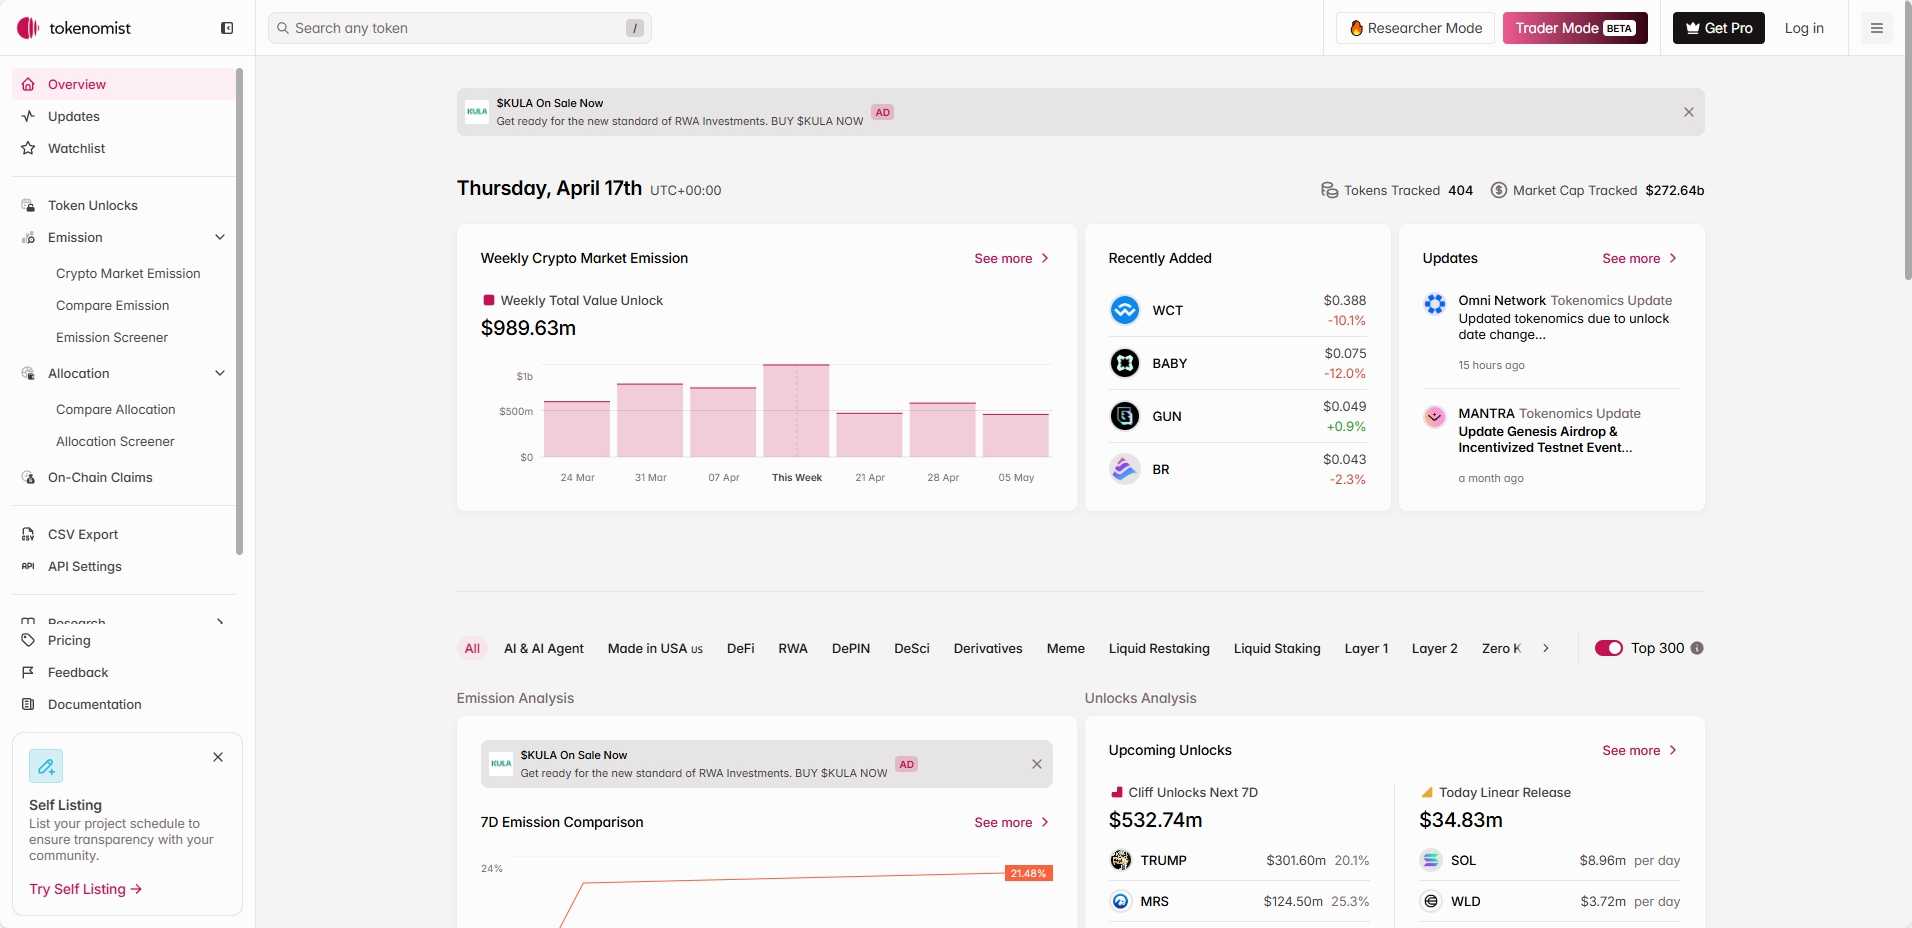Select the Meme category tab
Viewport: 1912px width, 928px height.
coord(1064,648)
